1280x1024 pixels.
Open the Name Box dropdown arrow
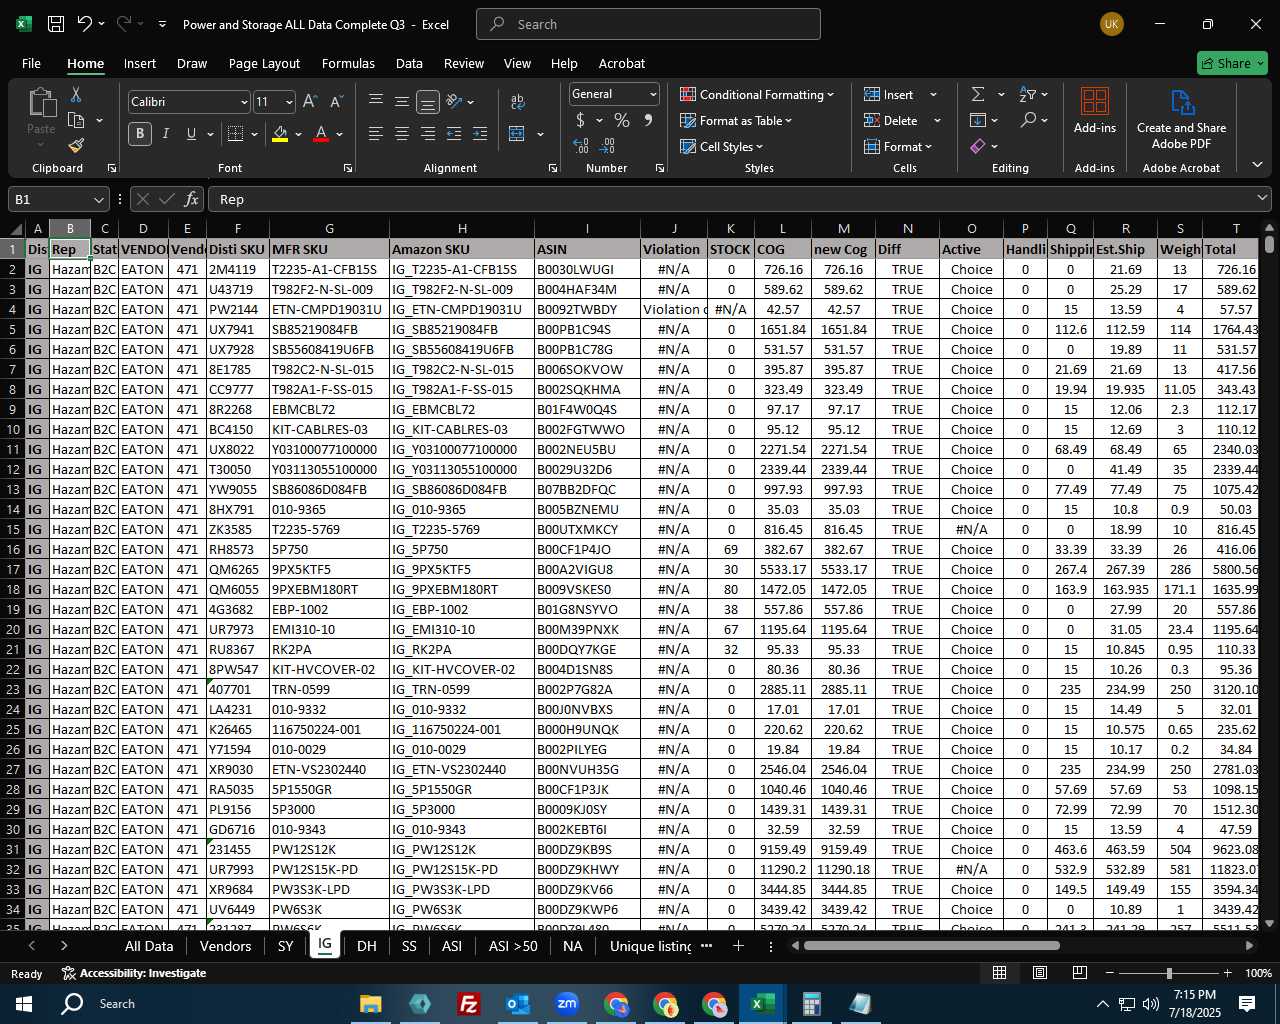tap(98, 199)
